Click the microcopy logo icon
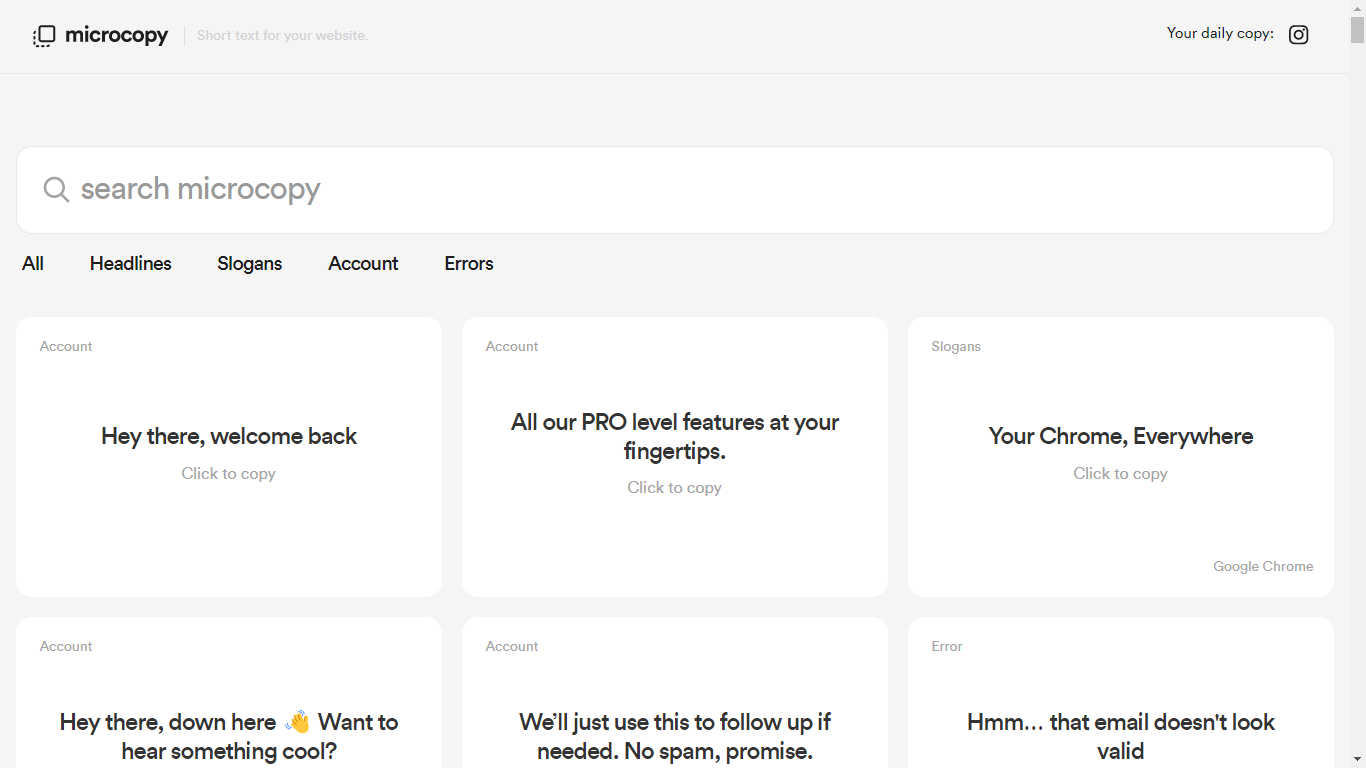The height and width of the screenshot is (768, 1366). (x=44, y=36)
